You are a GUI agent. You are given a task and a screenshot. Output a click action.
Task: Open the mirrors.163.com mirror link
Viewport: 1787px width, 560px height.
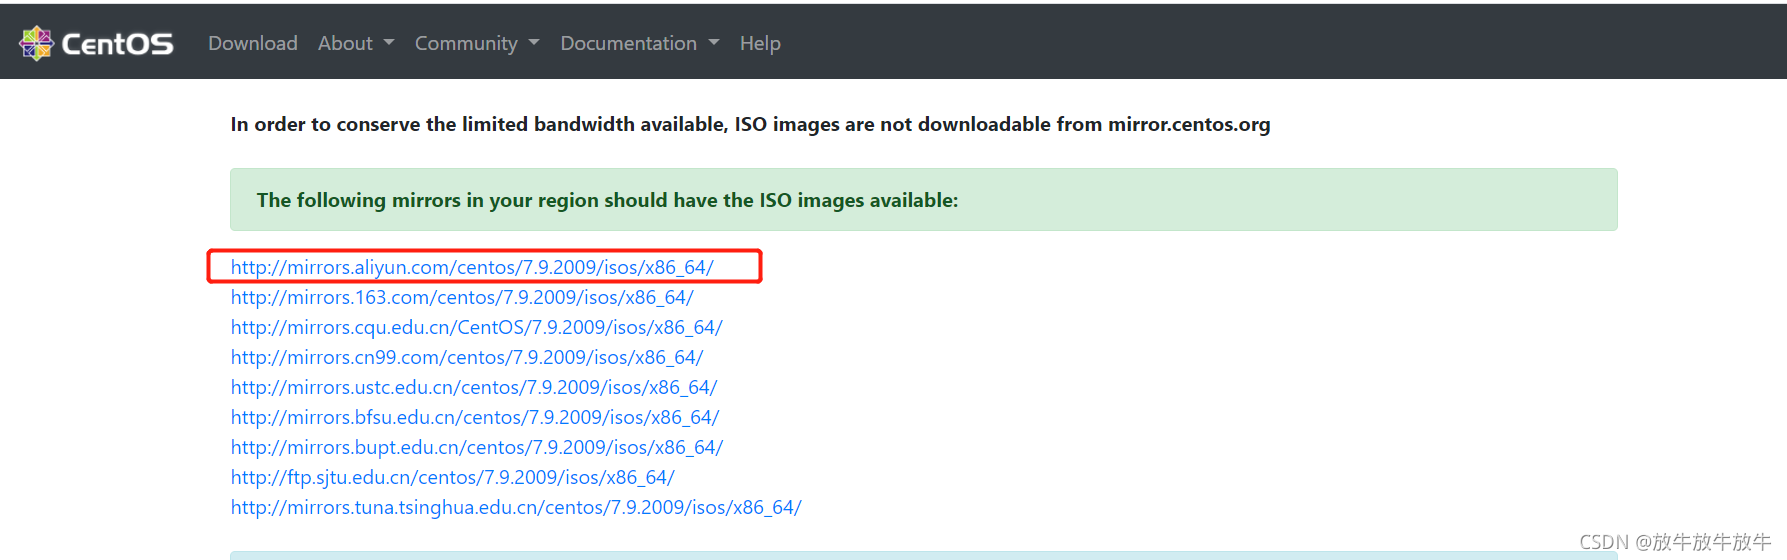462,297
